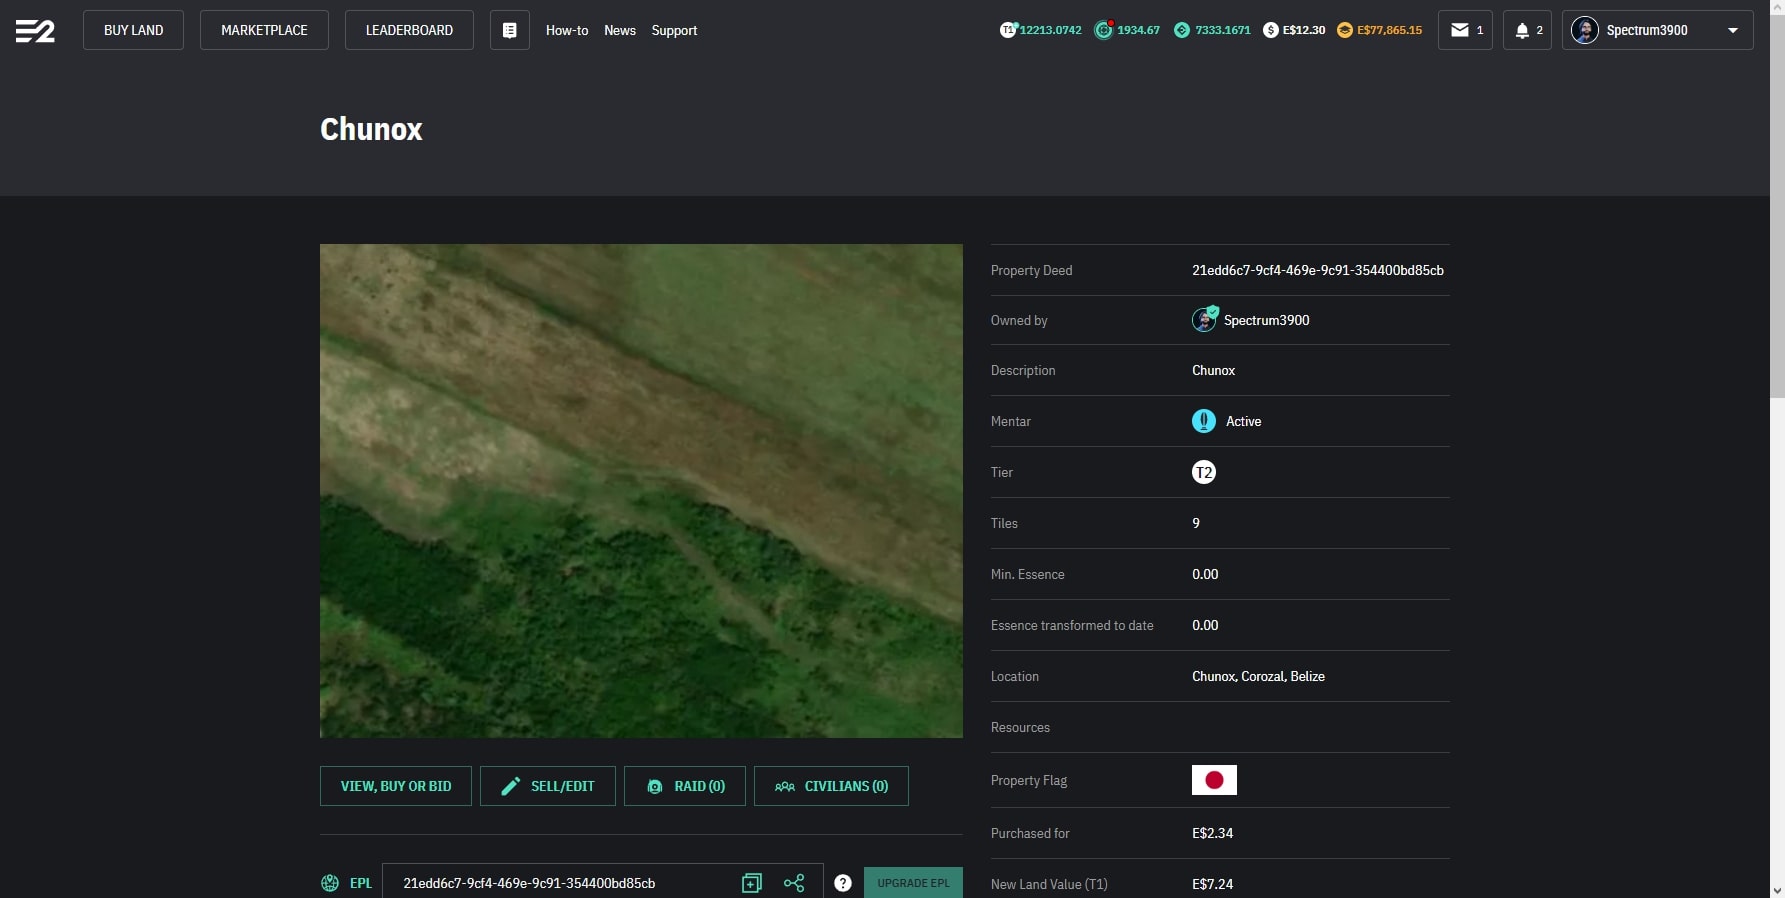Click the share EPL icon

pyautogui.click(x=794, y=883)
